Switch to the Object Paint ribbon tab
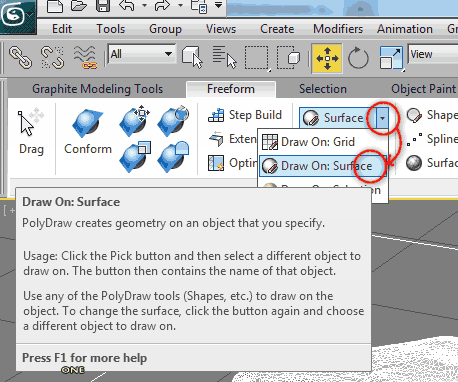Image resolution: width=458 pixels, height=382 pixels. click(x=423, y=89)
